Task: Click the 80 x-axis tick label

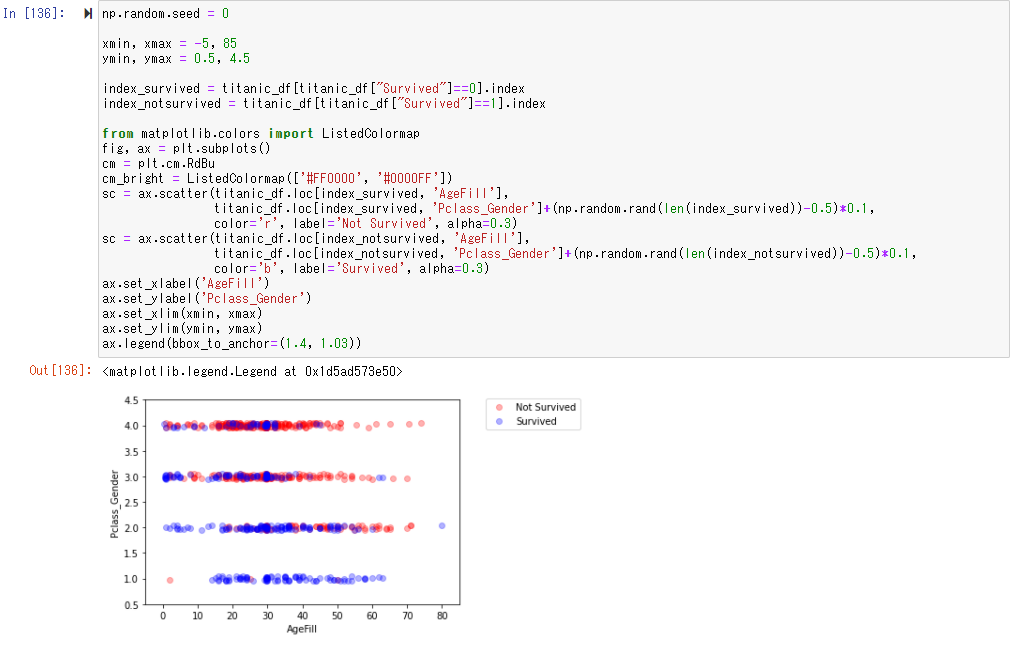Action: point(442,616)
